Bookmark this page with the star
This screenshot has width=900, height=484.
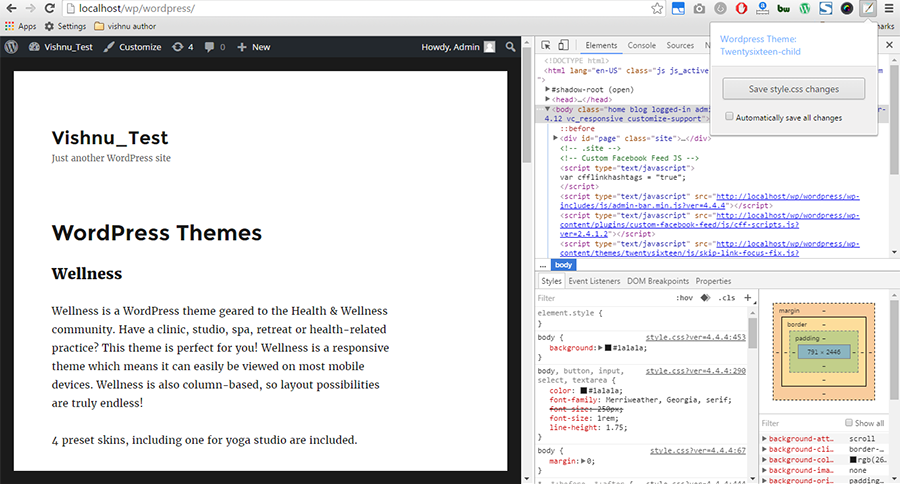pyautogui.click(x=657, y=9)
